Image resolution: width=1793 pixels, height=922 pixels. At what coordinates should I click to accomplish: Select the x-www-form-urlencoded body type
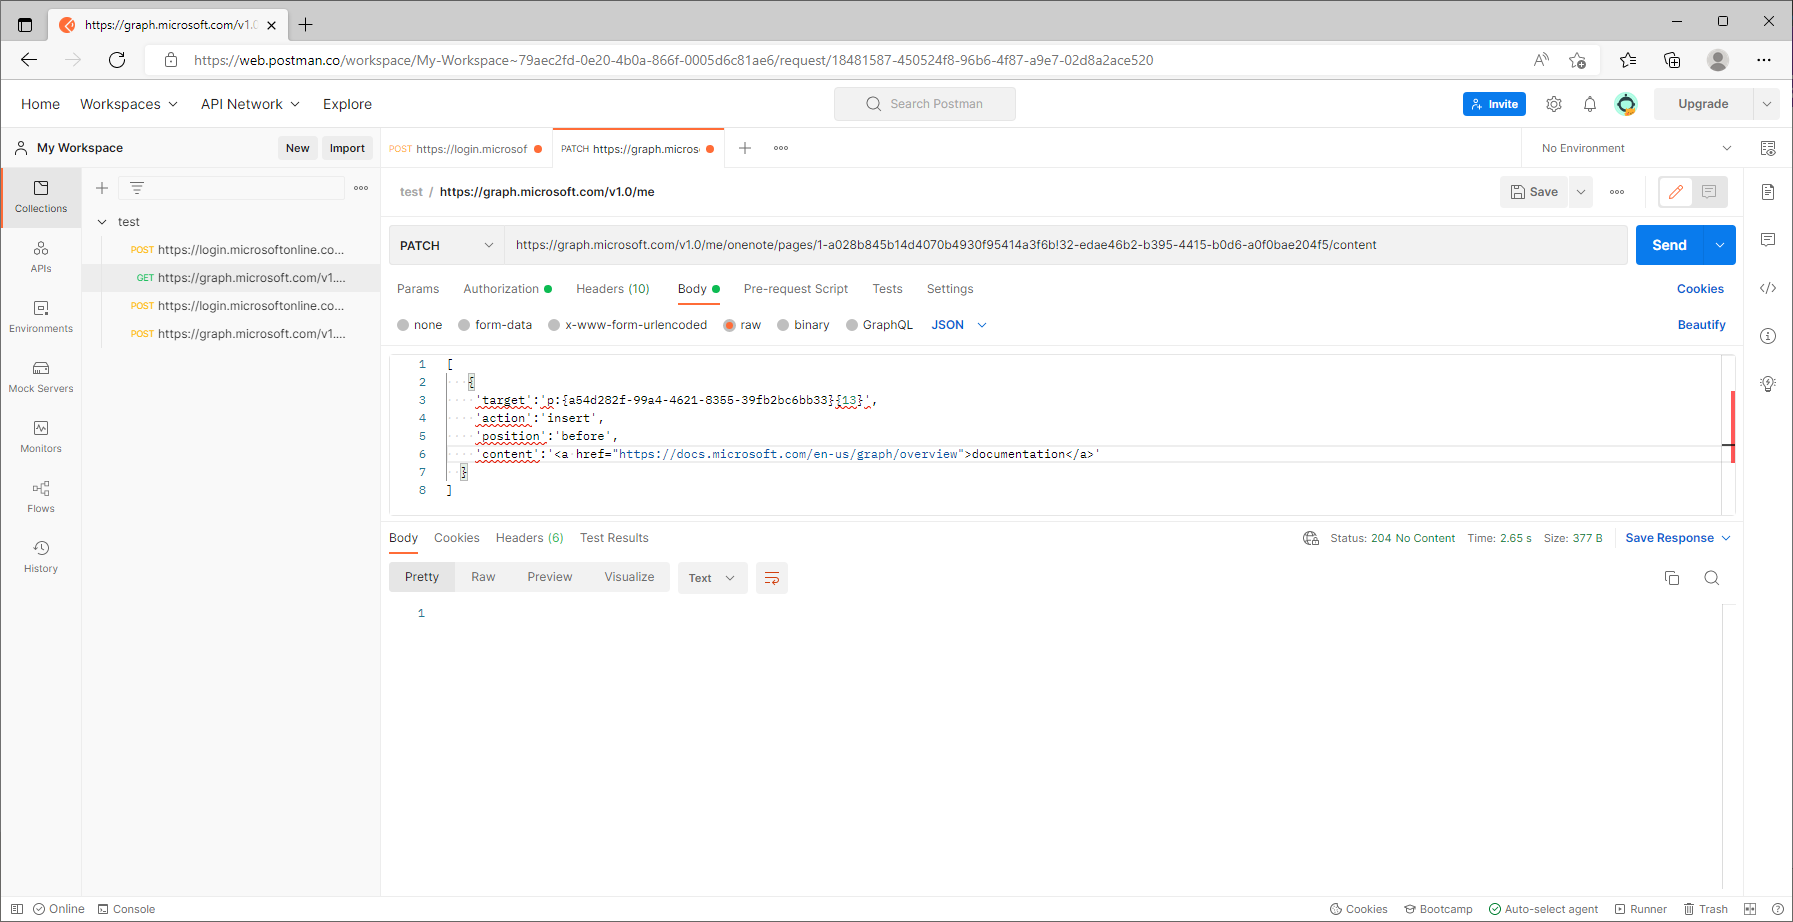click(628, 325)
